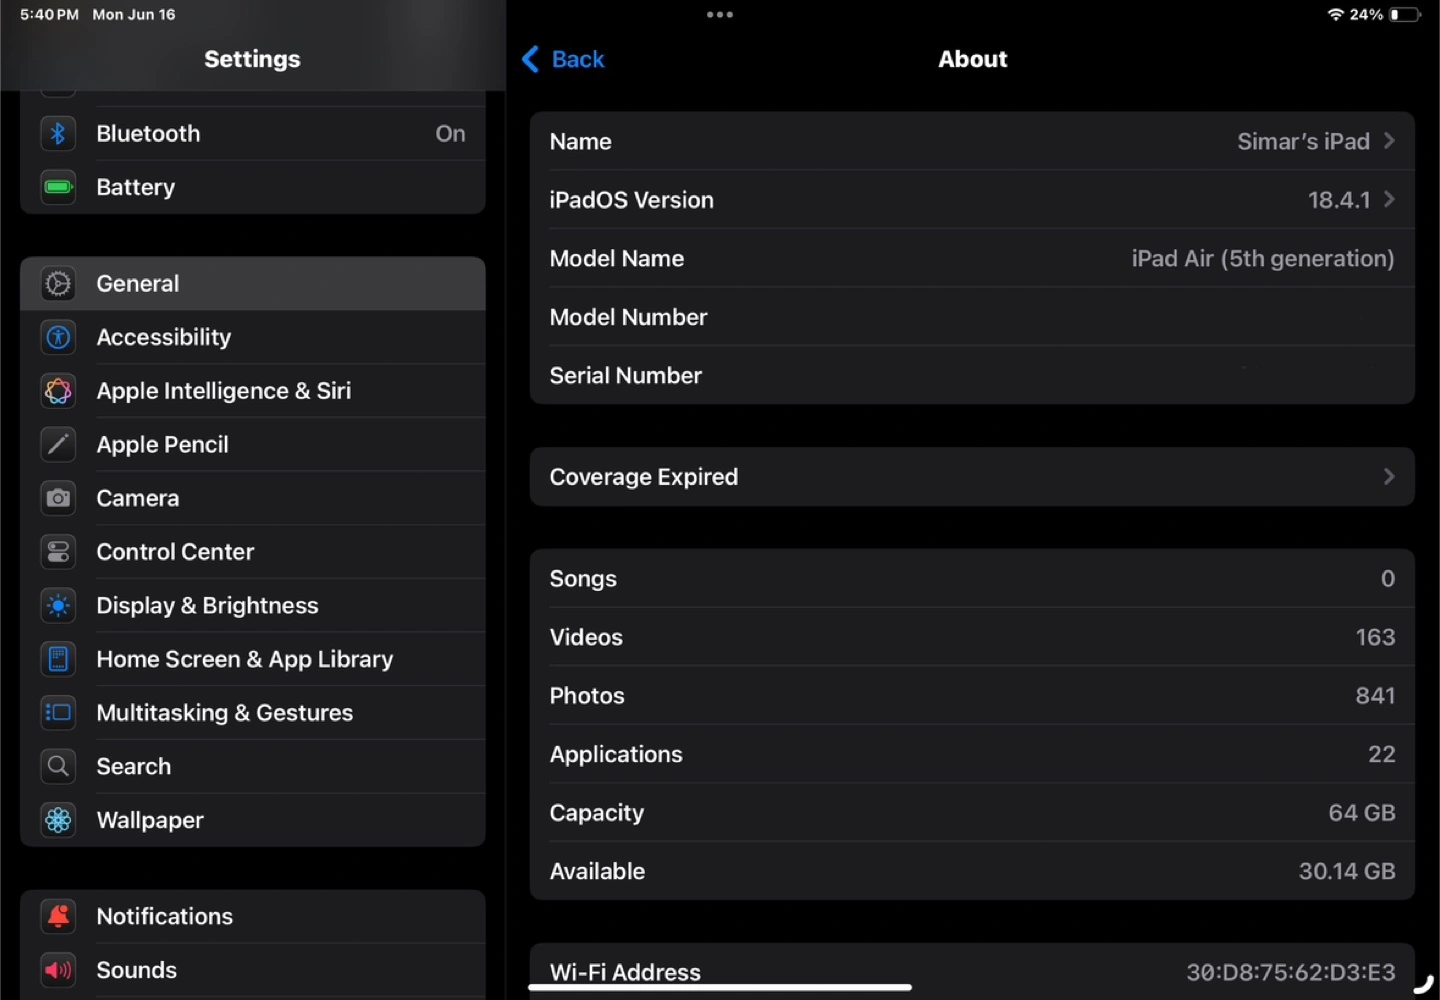
Task: Open Battery settings
Action: [252, 187]
